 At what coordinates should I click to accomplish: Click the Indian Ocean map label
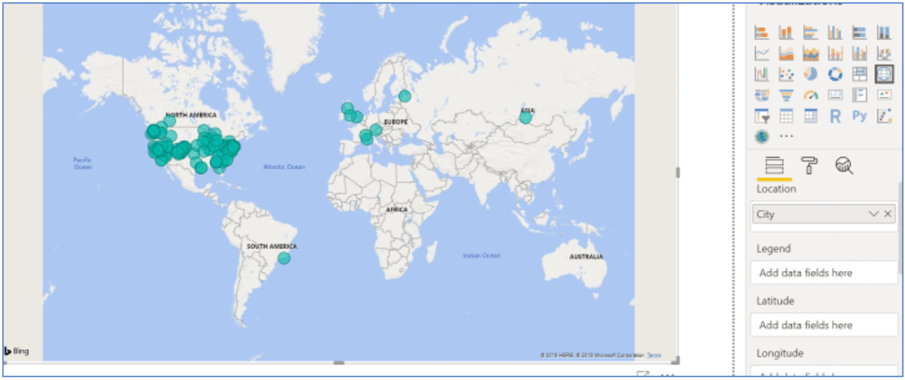(x=482, y=255)
